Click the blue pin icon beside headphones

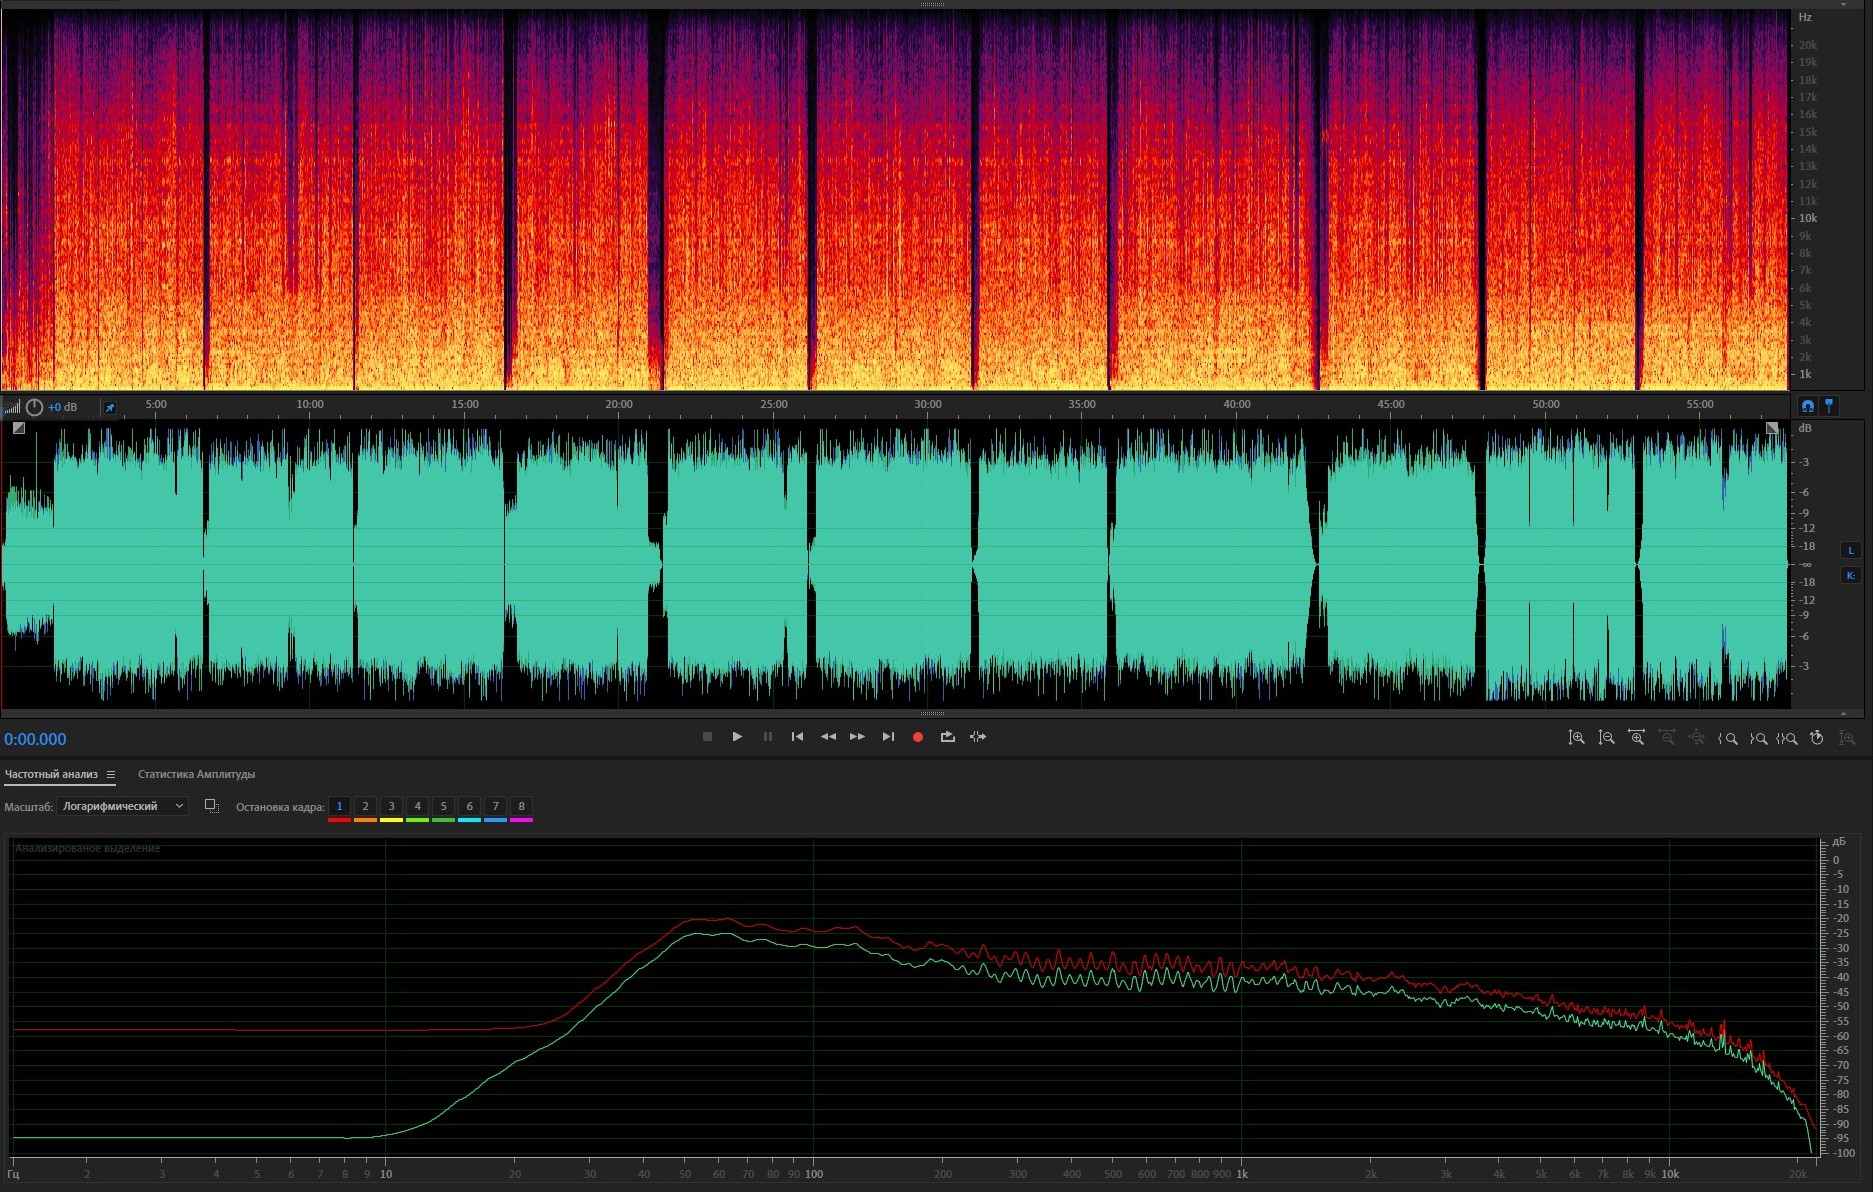1829,406
